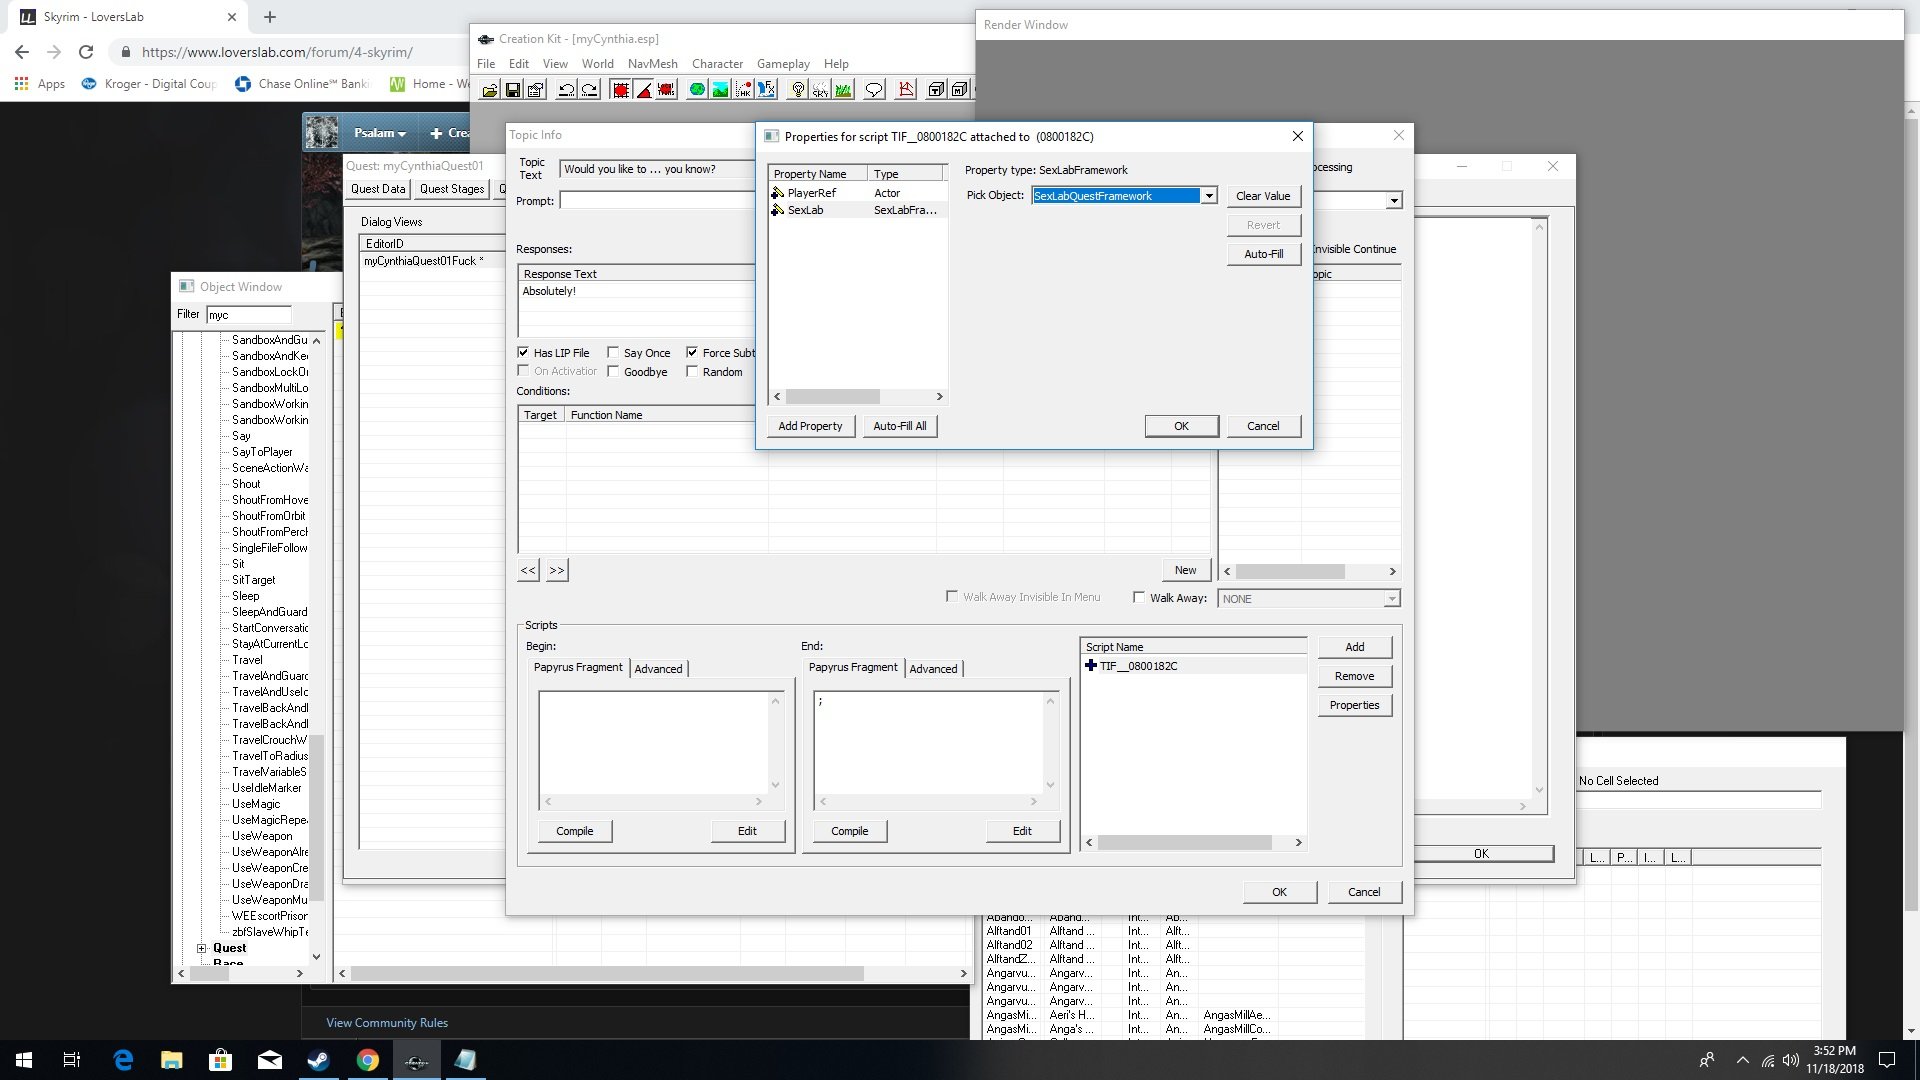Open the NavMesh menu in Creation Kit
Viewport: 1920px width, 1080px height.
coord(652,63)
